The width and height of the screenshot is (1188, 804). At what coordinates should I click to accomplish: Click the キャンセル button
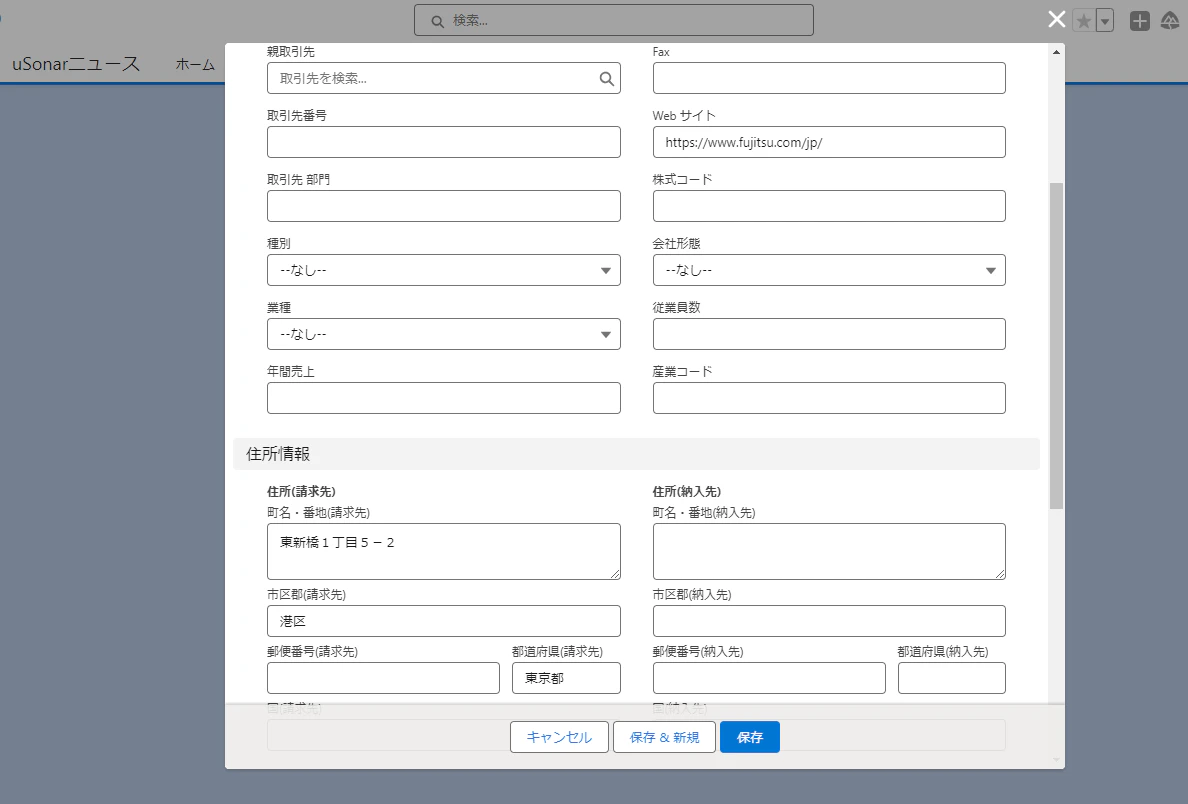coord(559,737)
